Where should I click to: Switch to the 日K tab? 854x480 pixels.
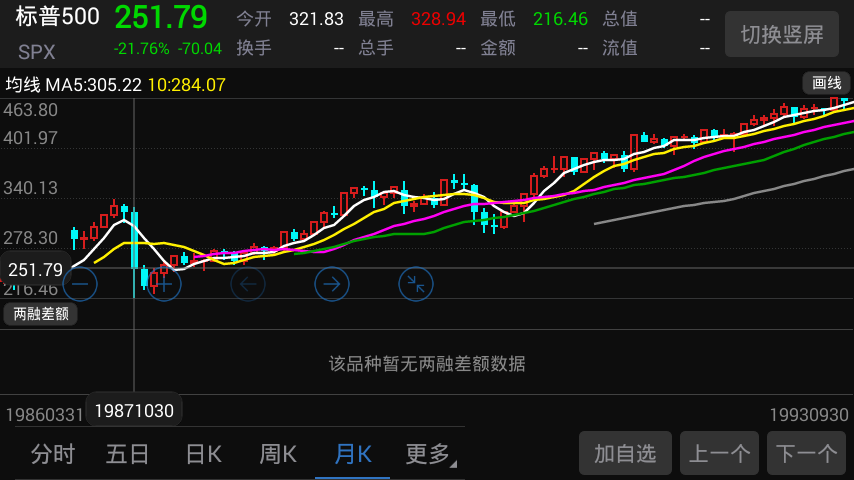[x=203, y=454]
